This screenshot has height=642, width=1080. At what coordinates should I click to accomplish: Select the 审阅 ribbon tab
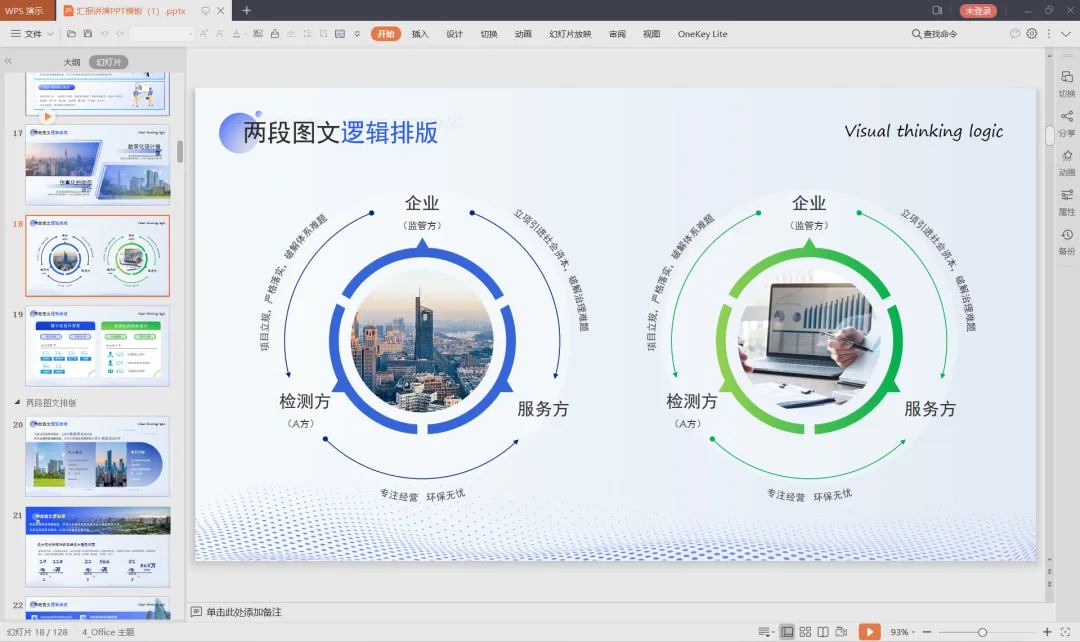click(617, 34)
